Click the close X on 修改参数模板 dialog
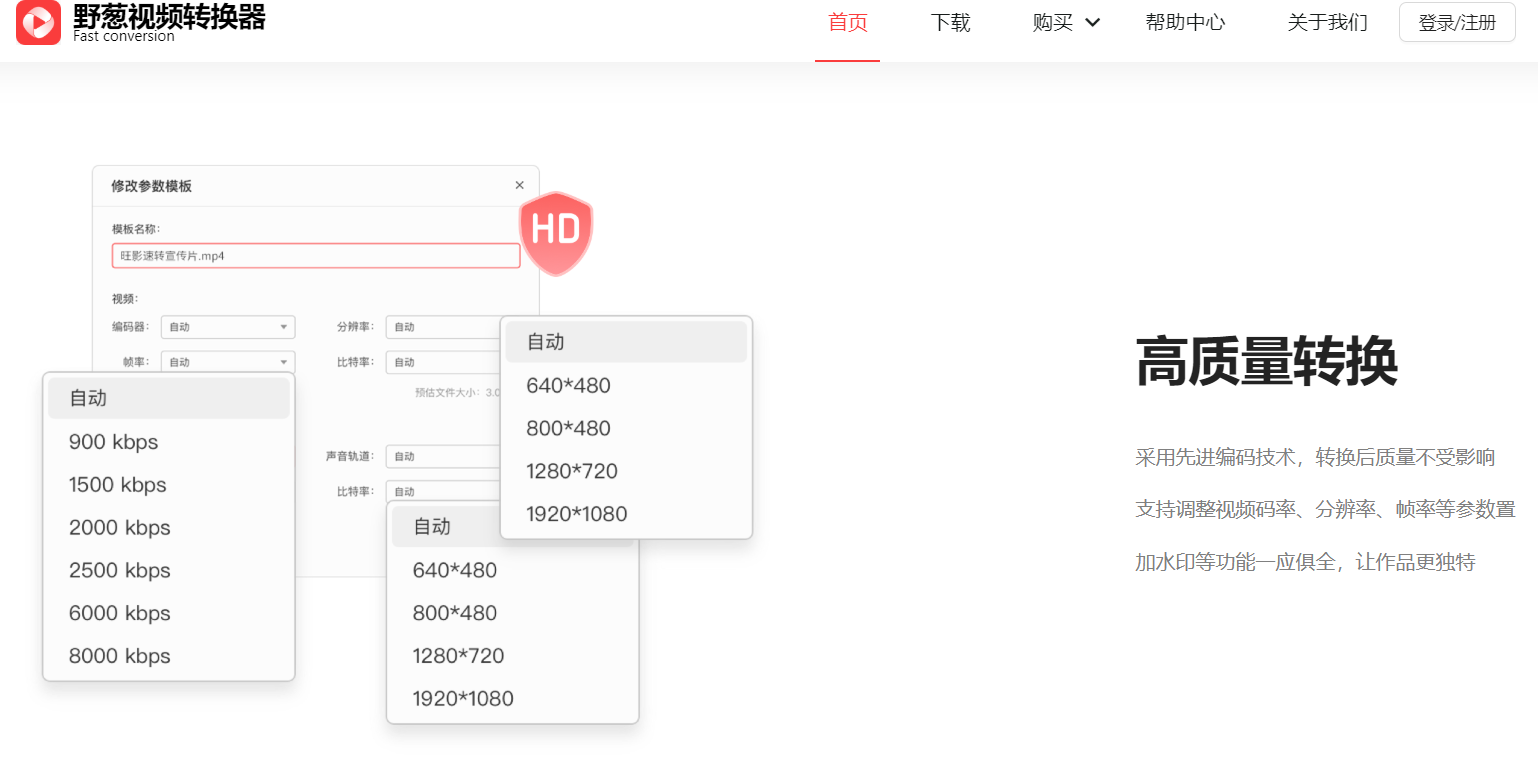1538x773 pixels. pos(519,185)
